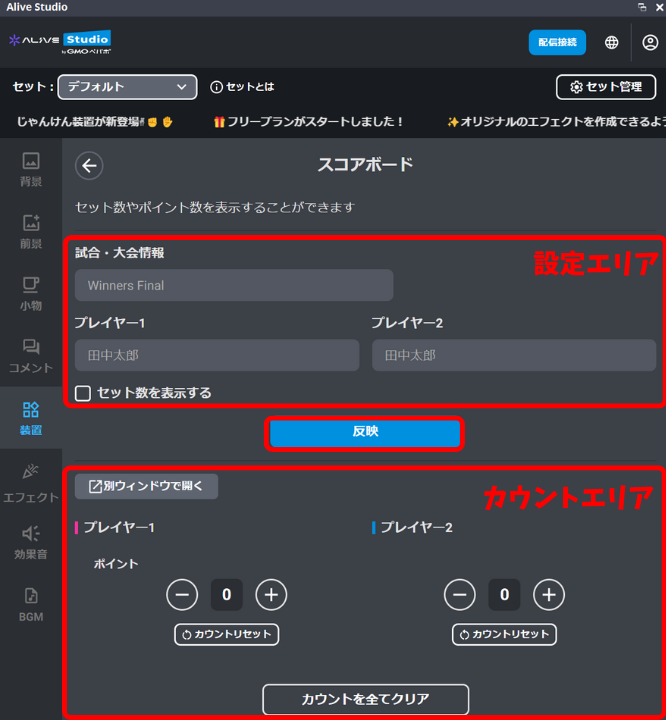The height and width of the screenshot is (720, 666).
Task: Select the 背景 sidebar icon
Action: [31, 168]
